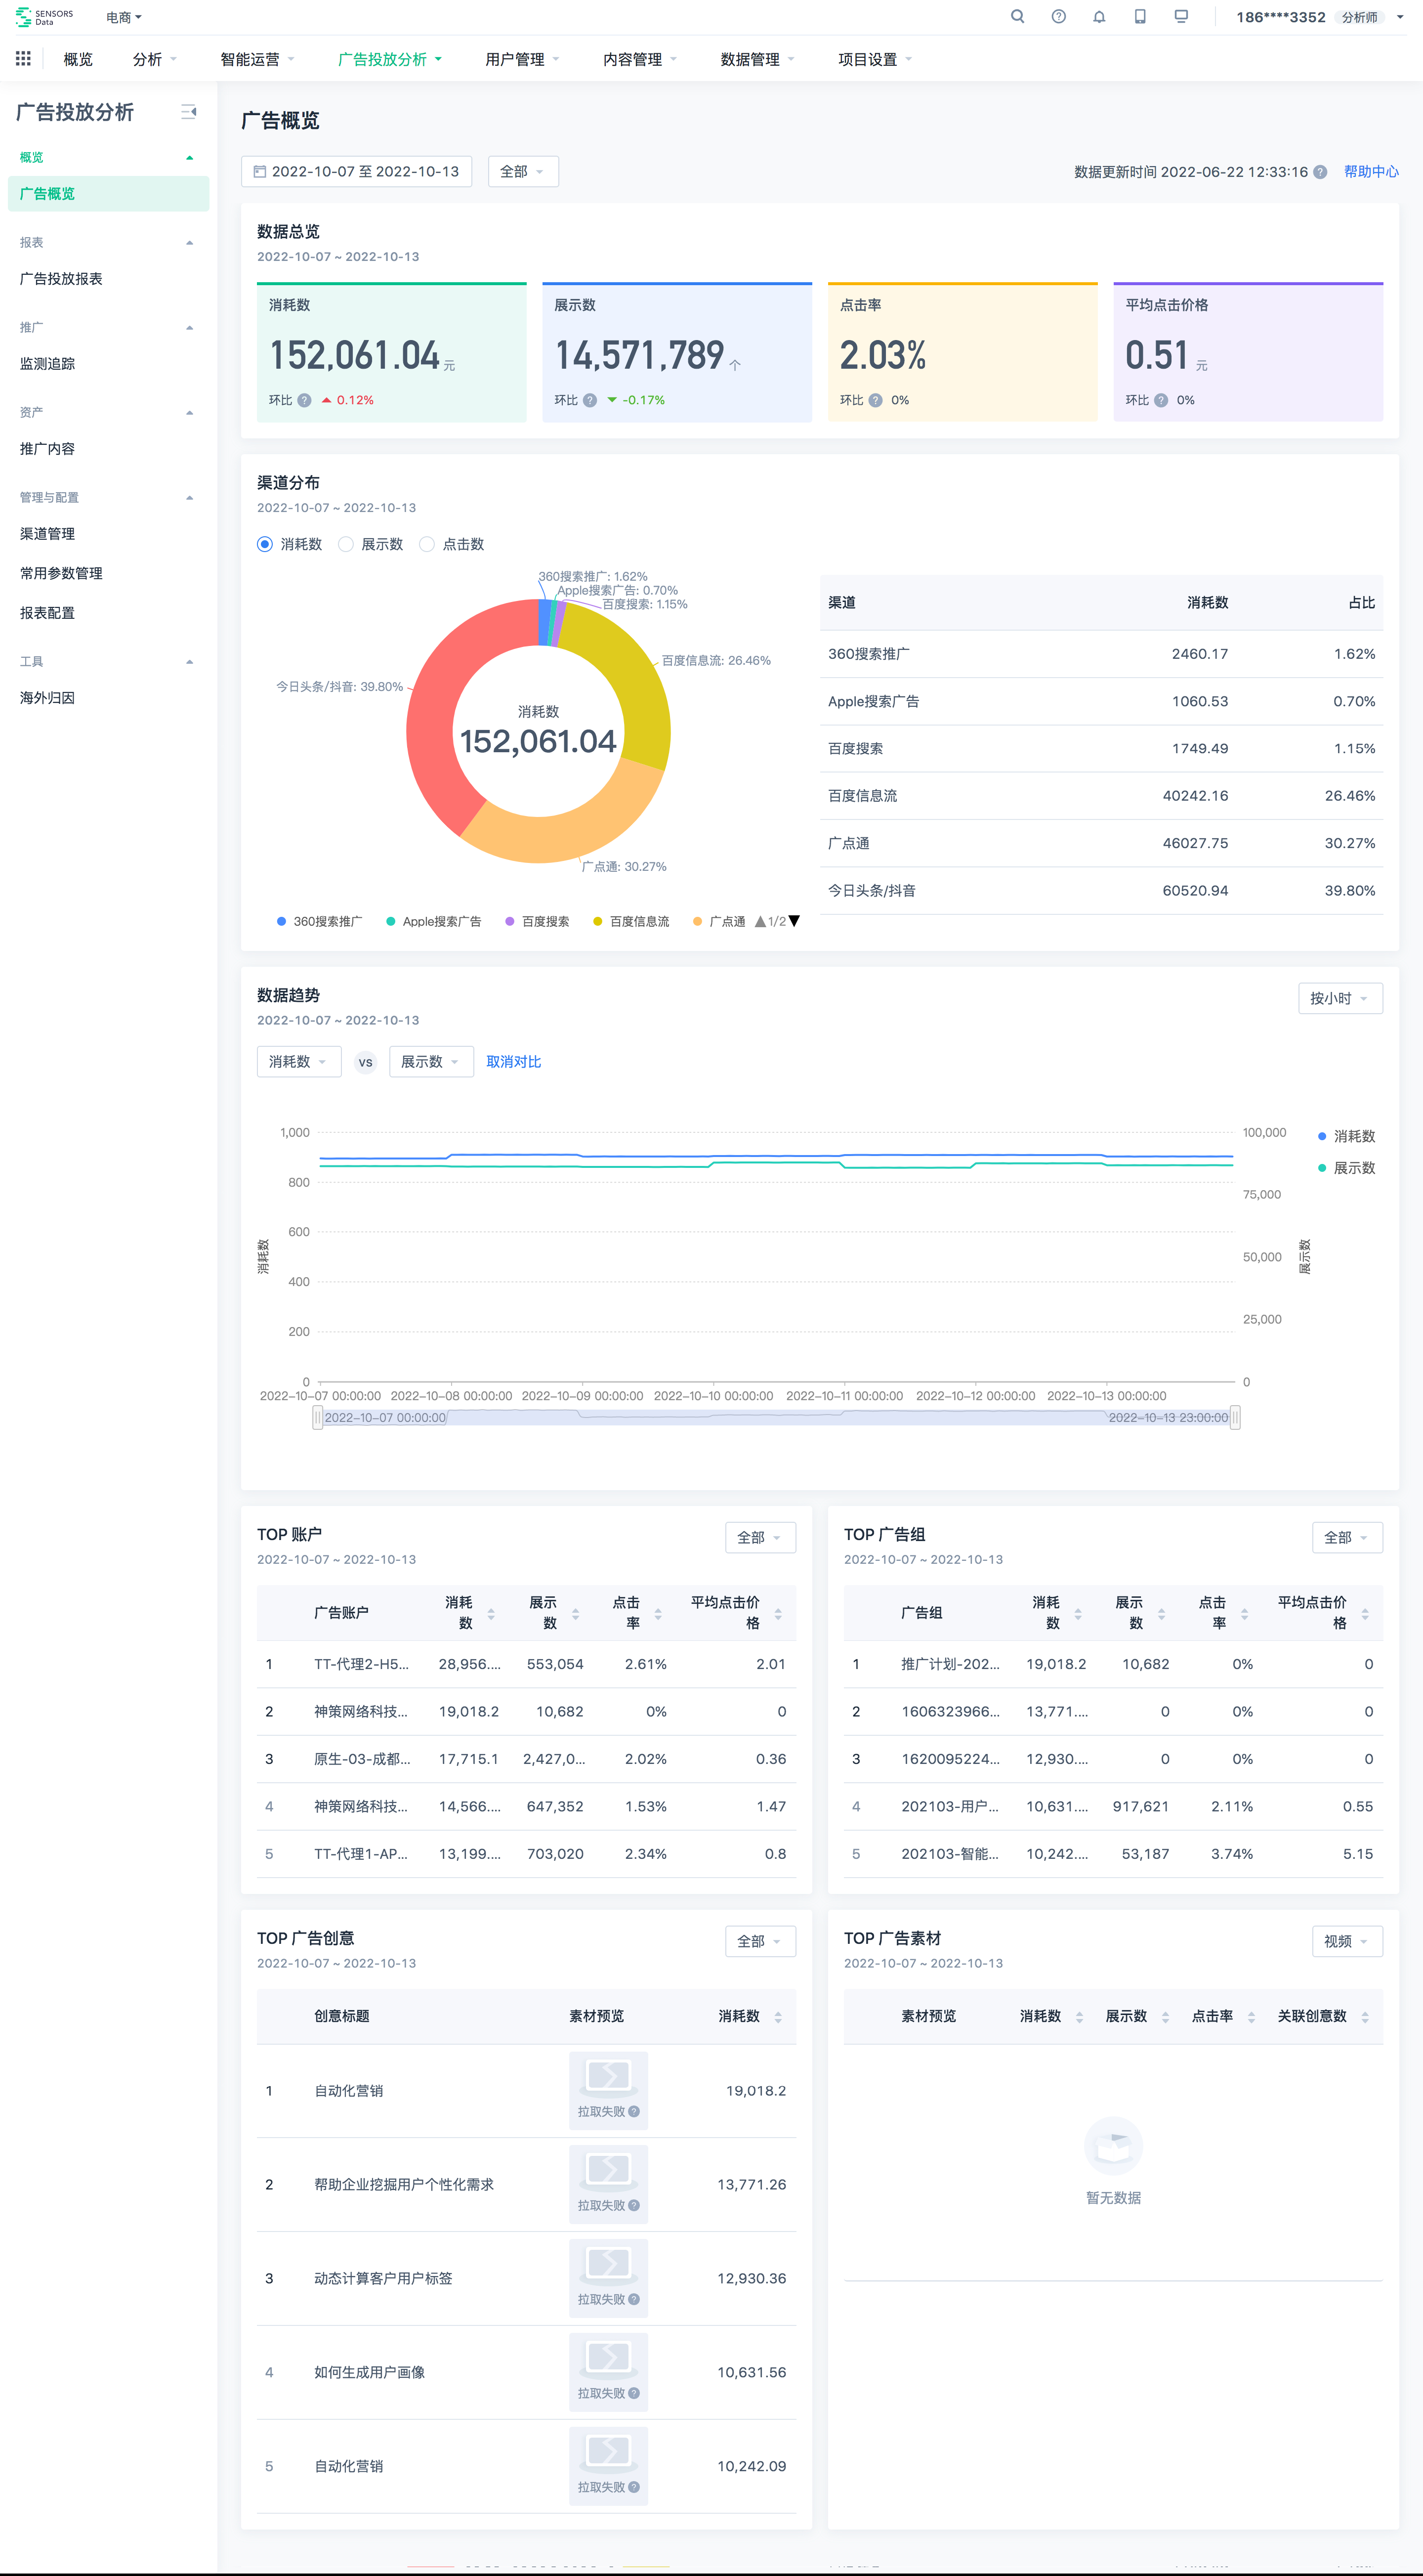Open the 数据管理 top menu
This screenshot has width=1423, height=2576.
757,59
